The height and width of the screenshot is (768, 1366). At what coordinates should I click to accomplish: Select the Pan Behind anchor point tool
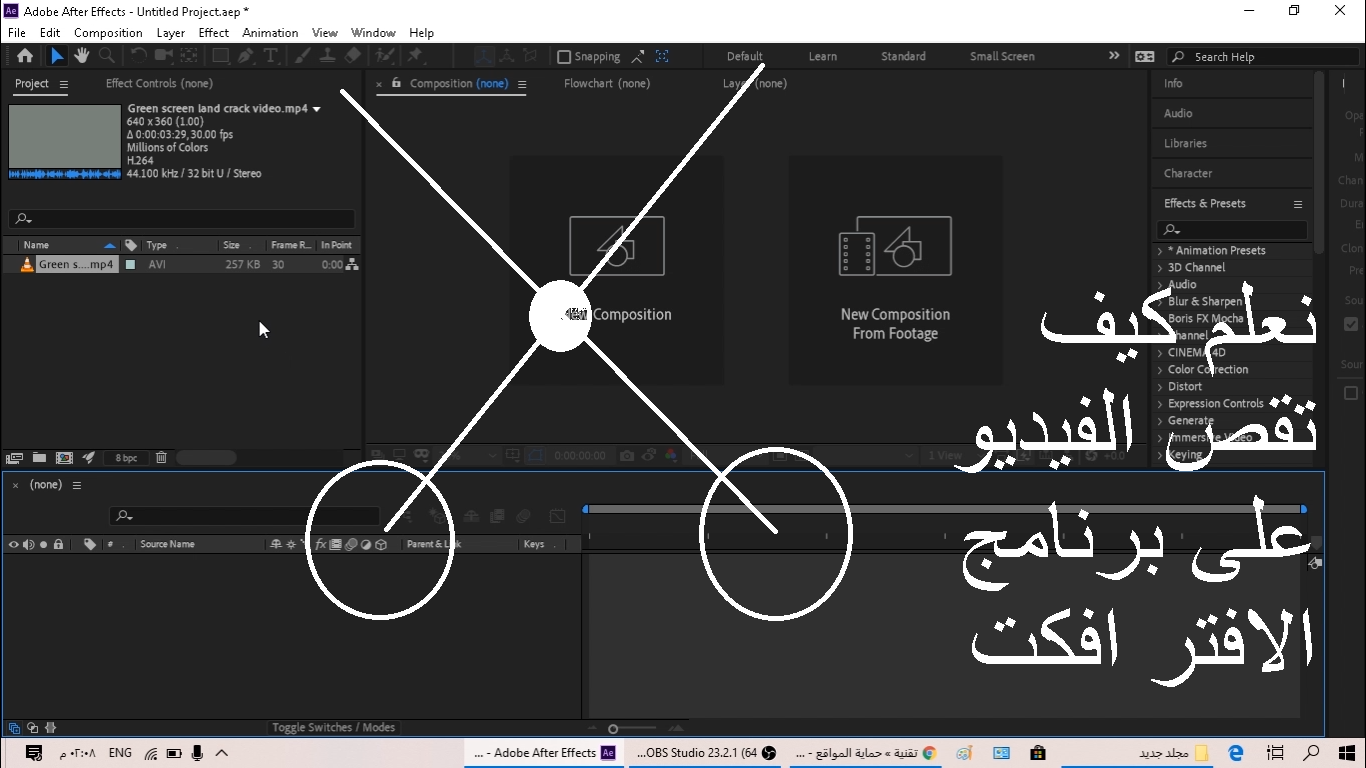point(188,56)
